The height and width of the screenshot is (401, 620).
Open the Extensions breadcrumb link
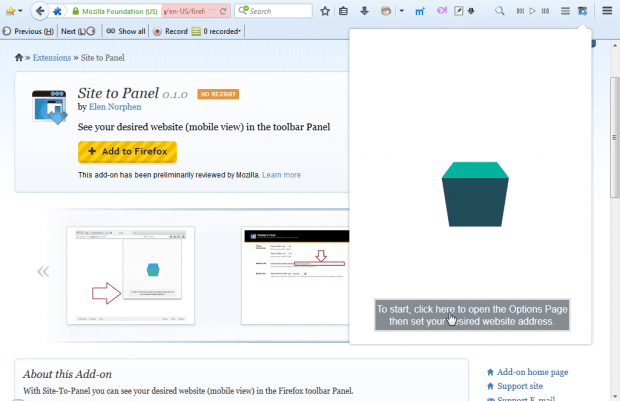click(52, 58)
